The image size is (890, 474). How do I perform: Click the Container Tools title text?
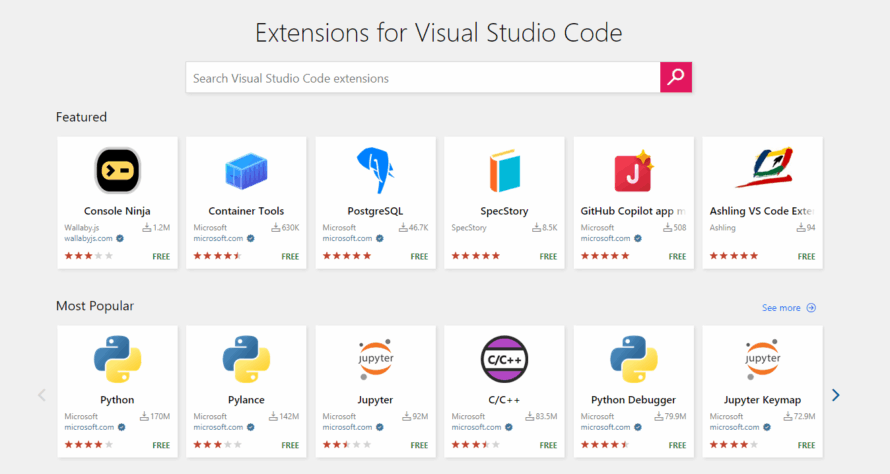(x=246, y=211)
